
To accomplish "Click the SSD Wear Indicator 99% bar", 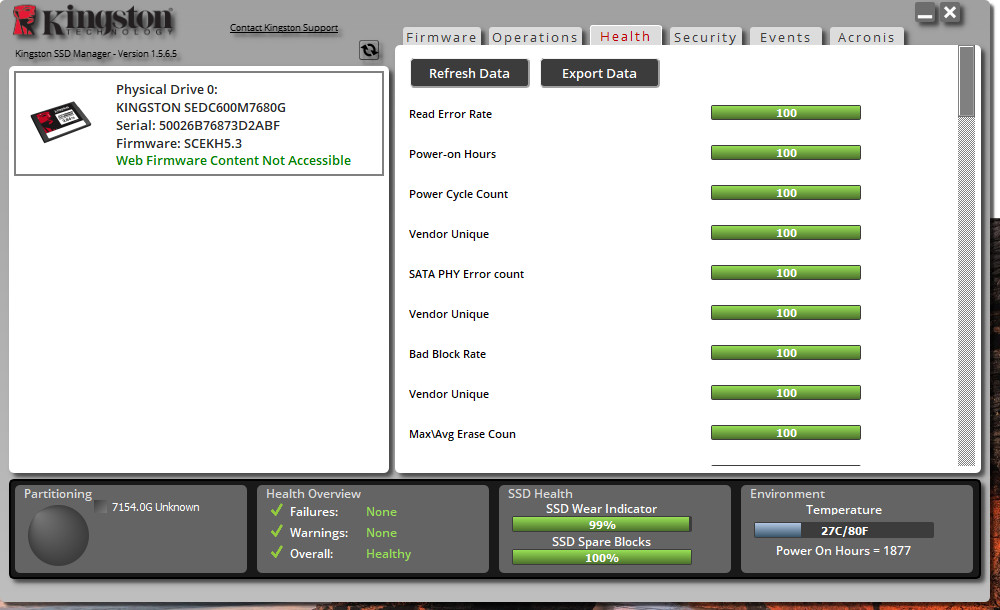I will [x=601, y=524].
